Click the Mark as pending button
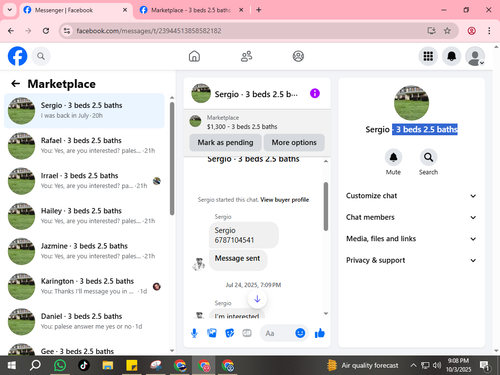Viewport: 500px width, 375px height. [225, 143]
